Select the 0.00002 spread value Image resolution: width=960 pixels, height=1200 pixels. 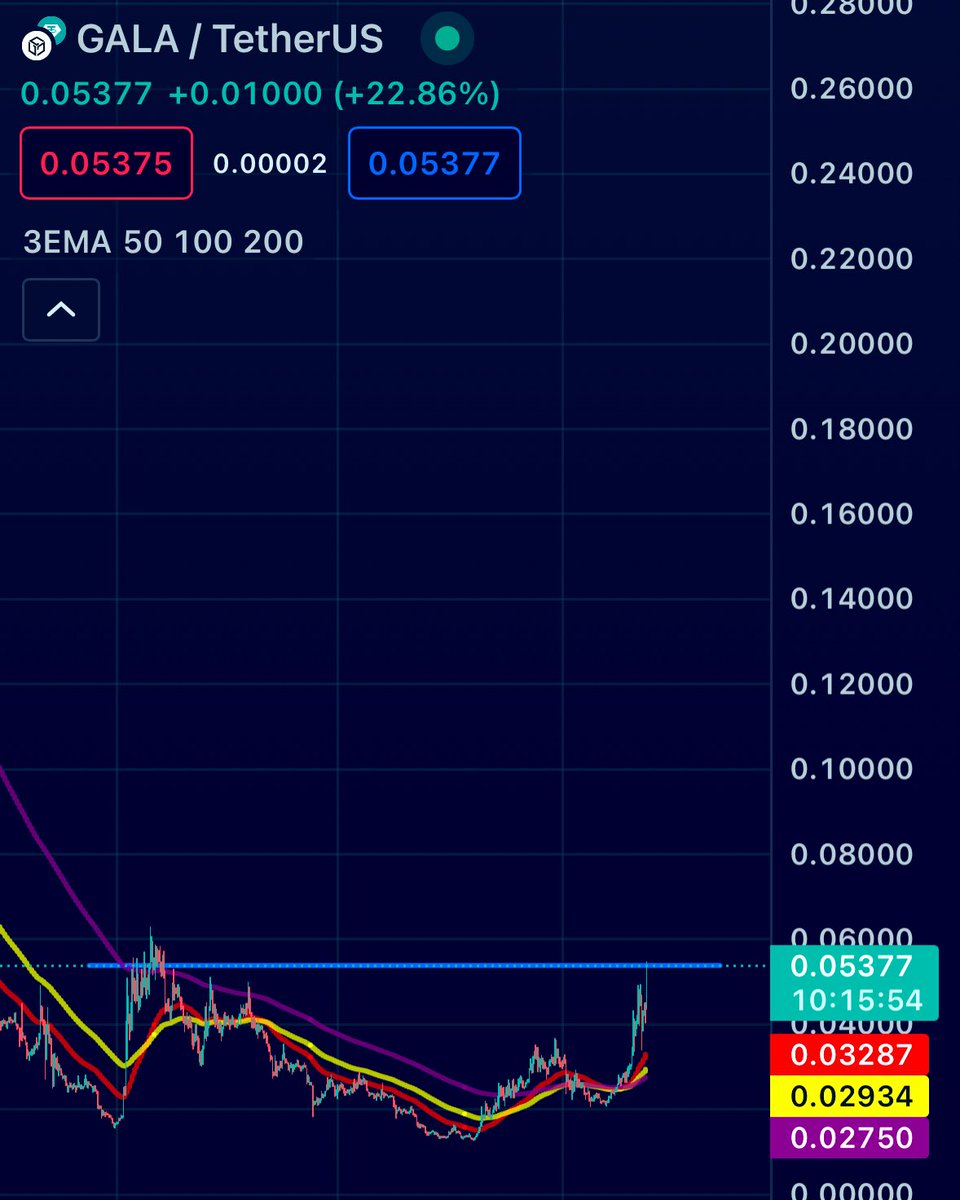pyautogui.click(x=270, y=164)
